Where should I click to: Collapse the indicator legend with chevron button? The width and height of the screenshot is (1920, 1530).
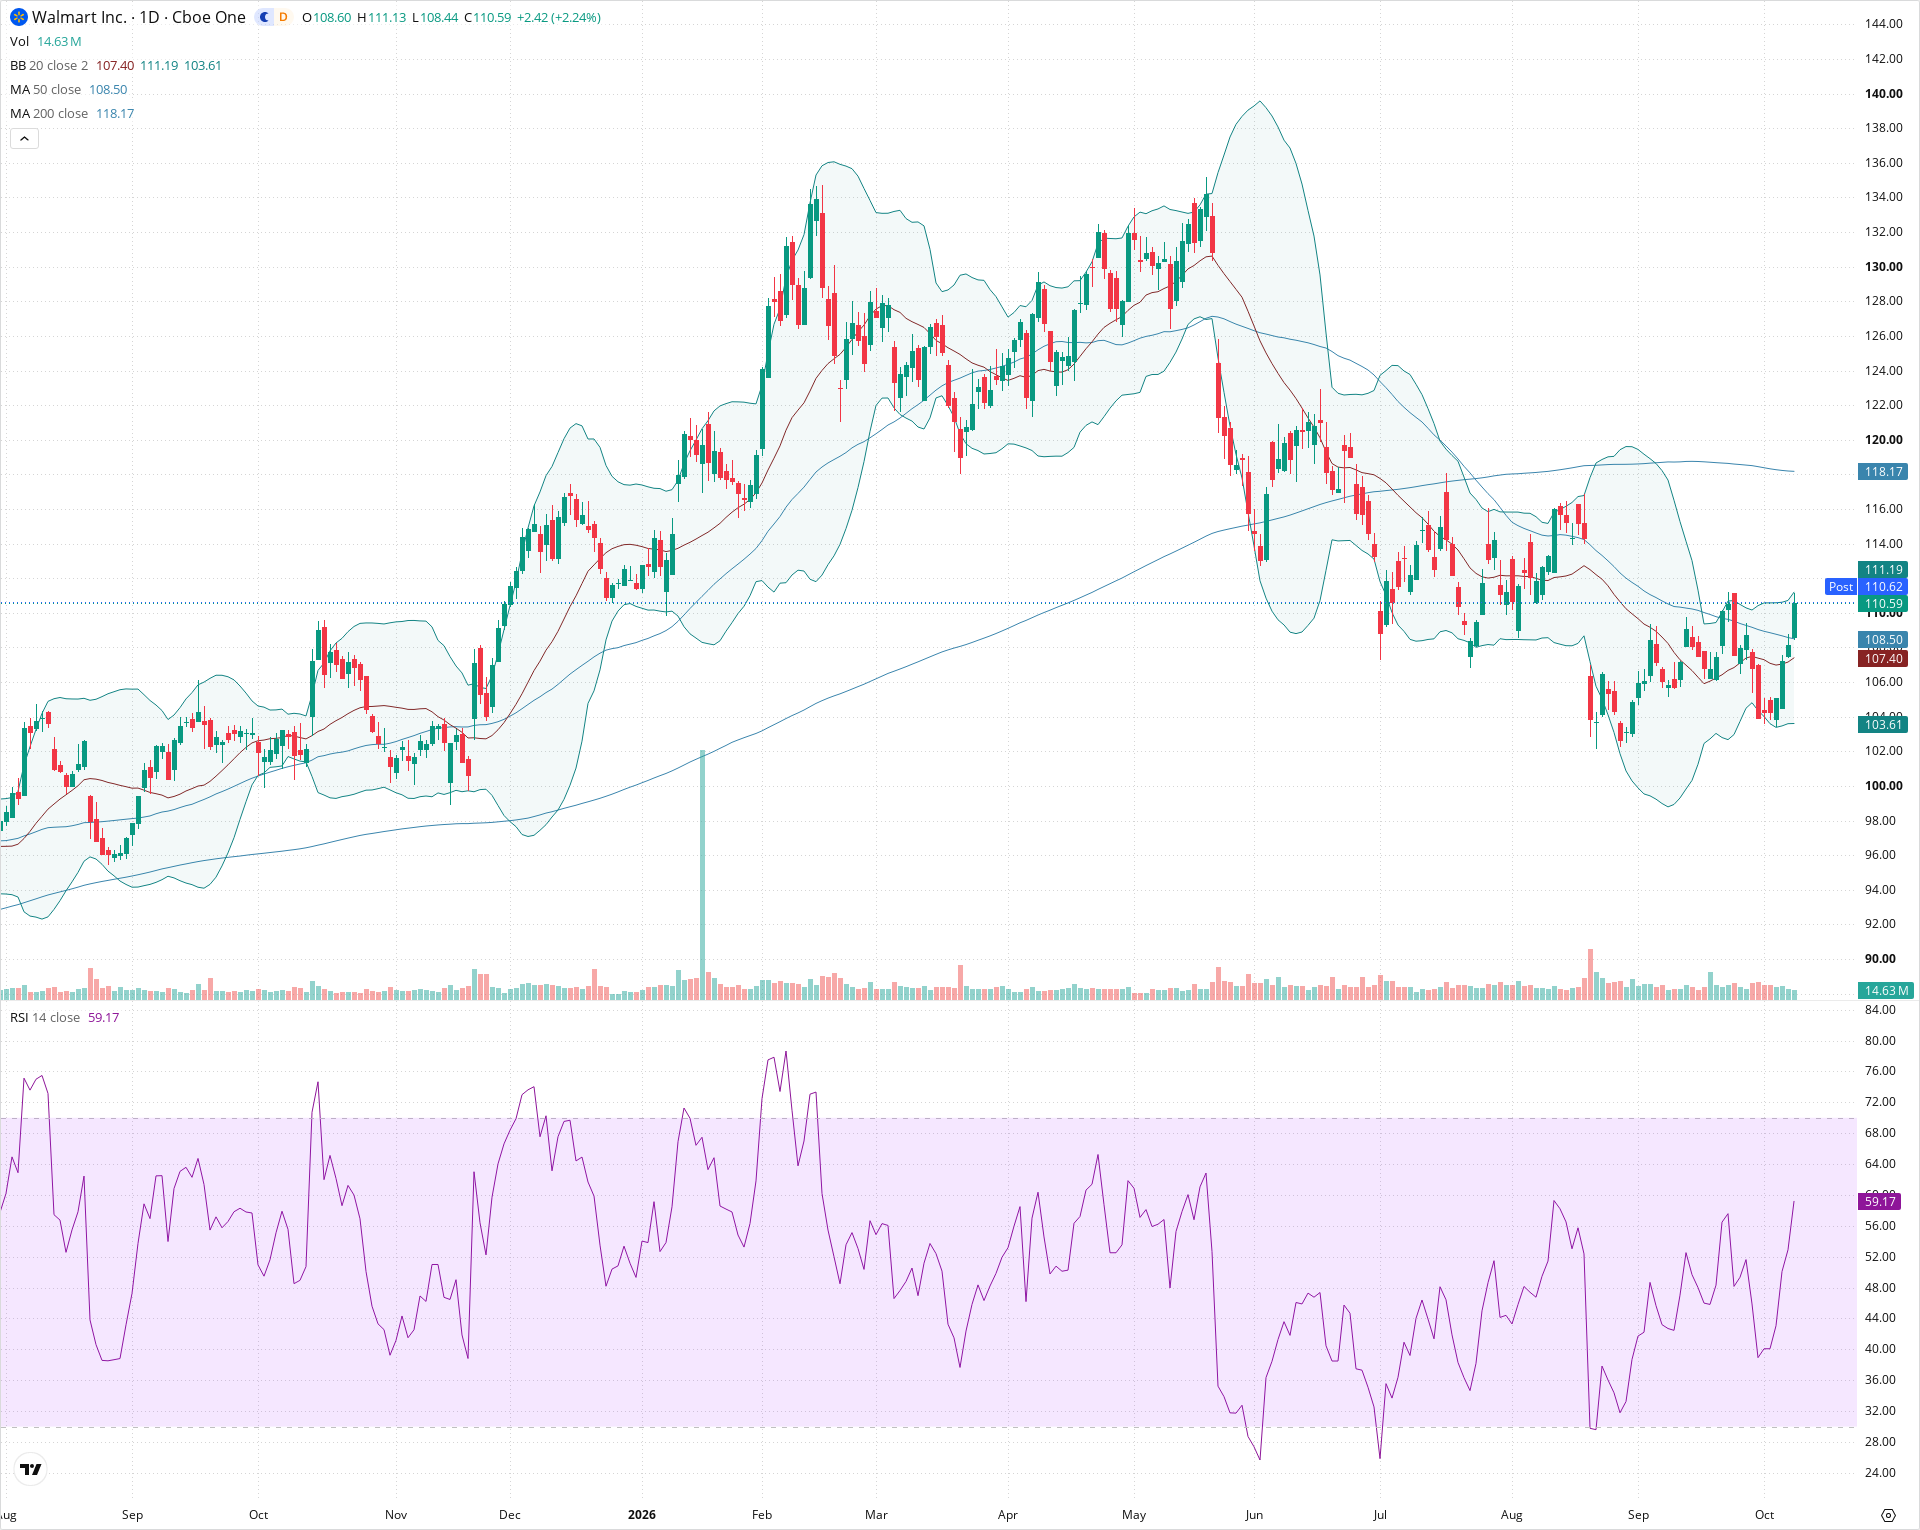click(24, 139)
